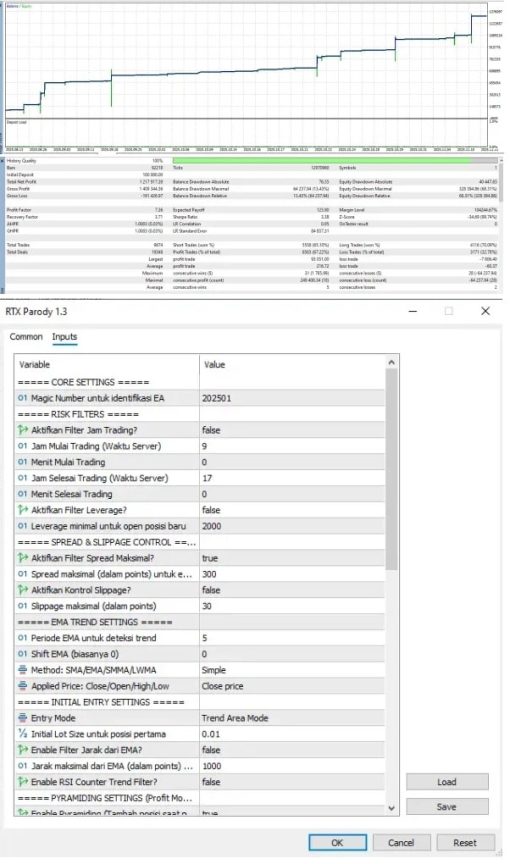
Task: Click the Jam Selesai Trading integer icon
Action: 23,478
